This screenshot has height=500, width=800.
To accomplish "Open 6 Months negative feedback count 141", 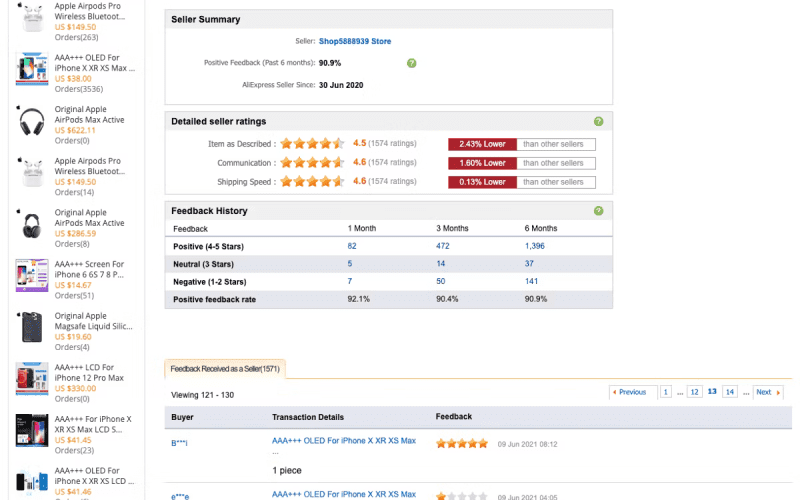I will [x=531, y=281].
